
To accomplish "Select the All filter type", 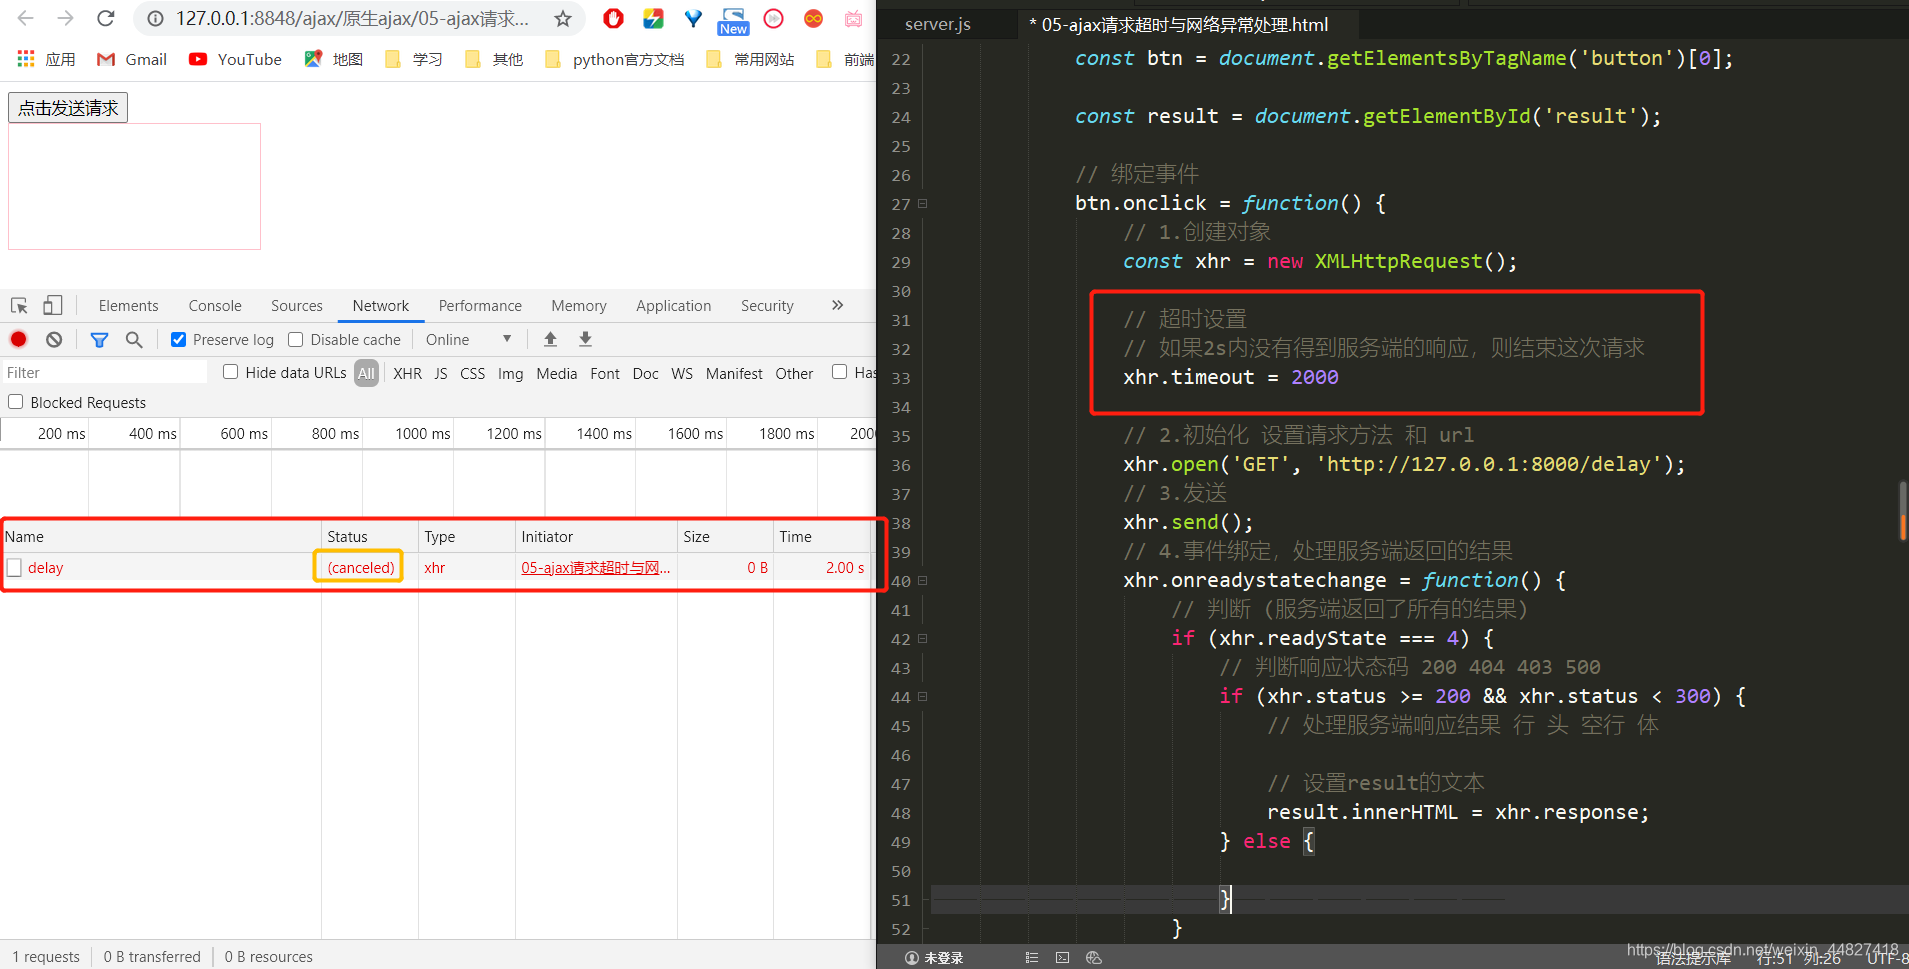I will point(366,373).
